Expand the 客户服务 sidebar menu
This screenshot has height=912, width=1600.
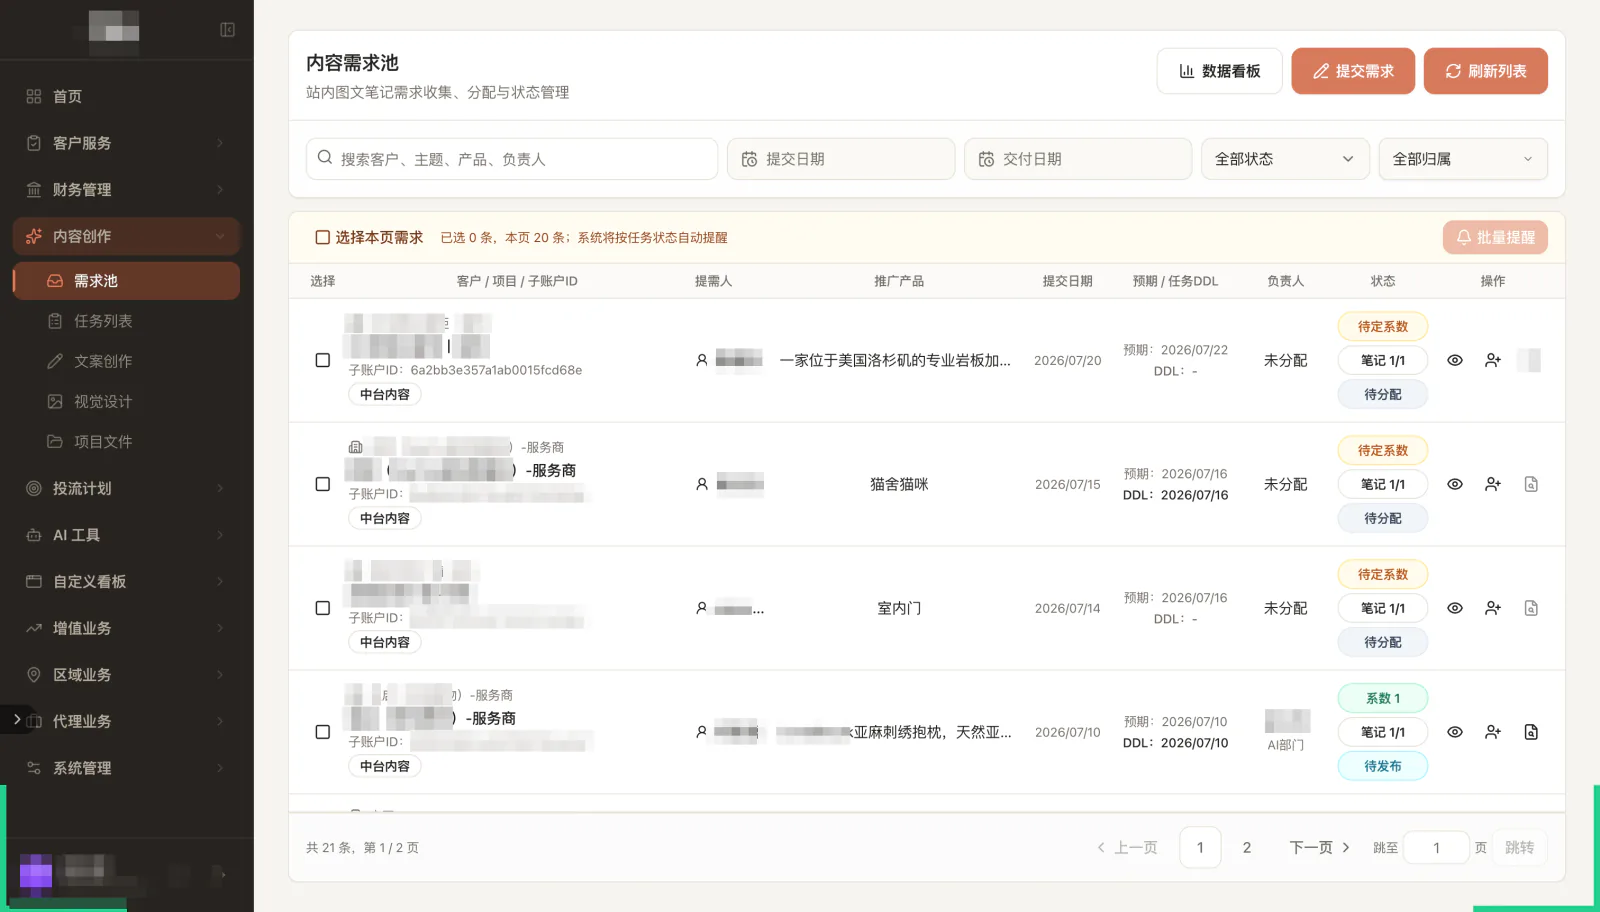(x=126, y=143)
